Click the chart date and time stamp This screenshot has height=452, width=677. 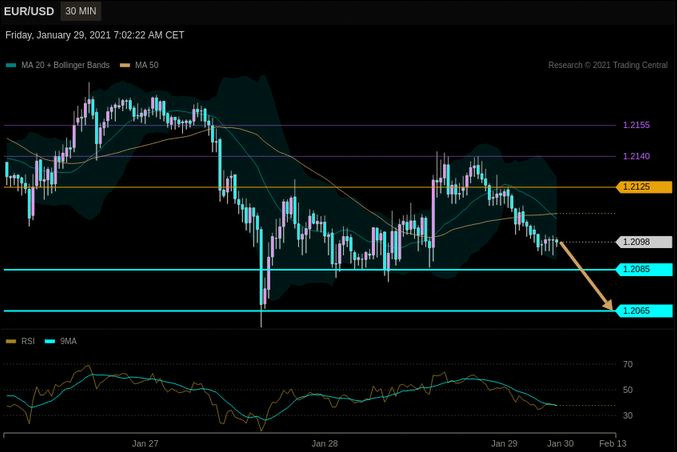pos(95,35)
